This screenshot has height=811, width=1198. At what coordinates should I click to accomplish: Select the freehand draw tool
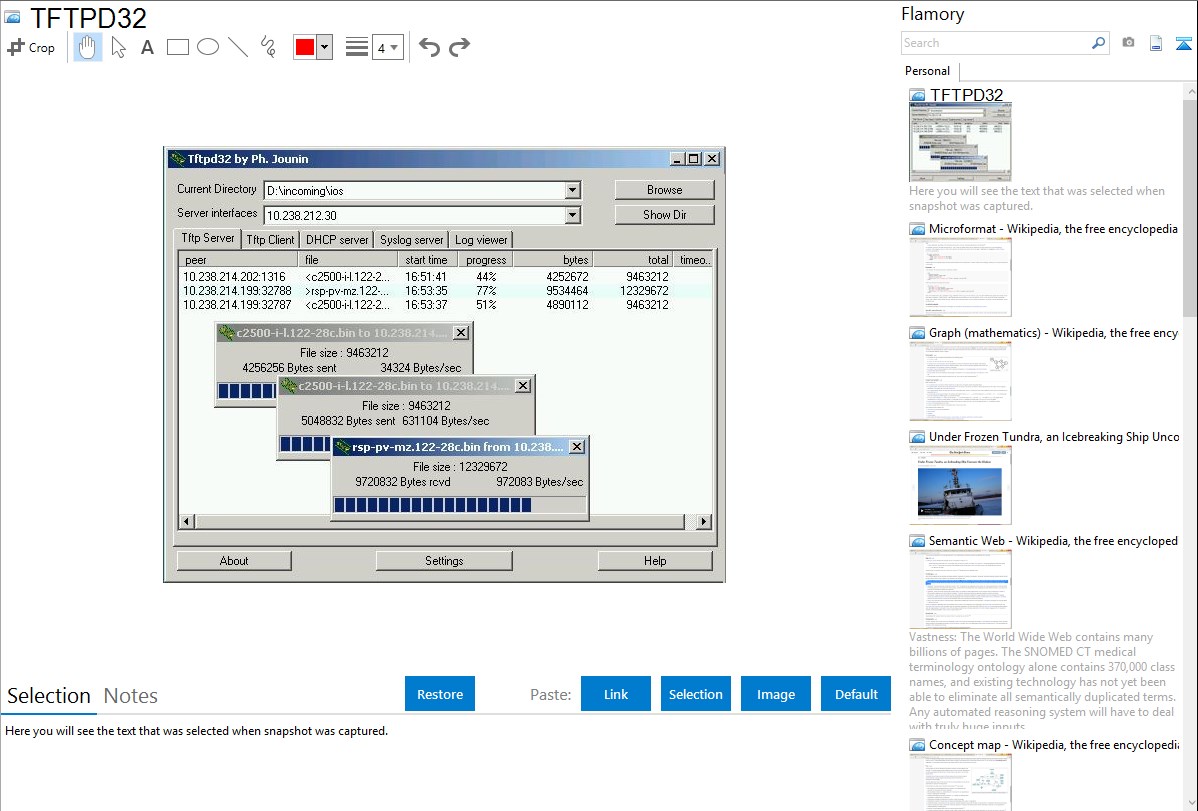point(268,47)
